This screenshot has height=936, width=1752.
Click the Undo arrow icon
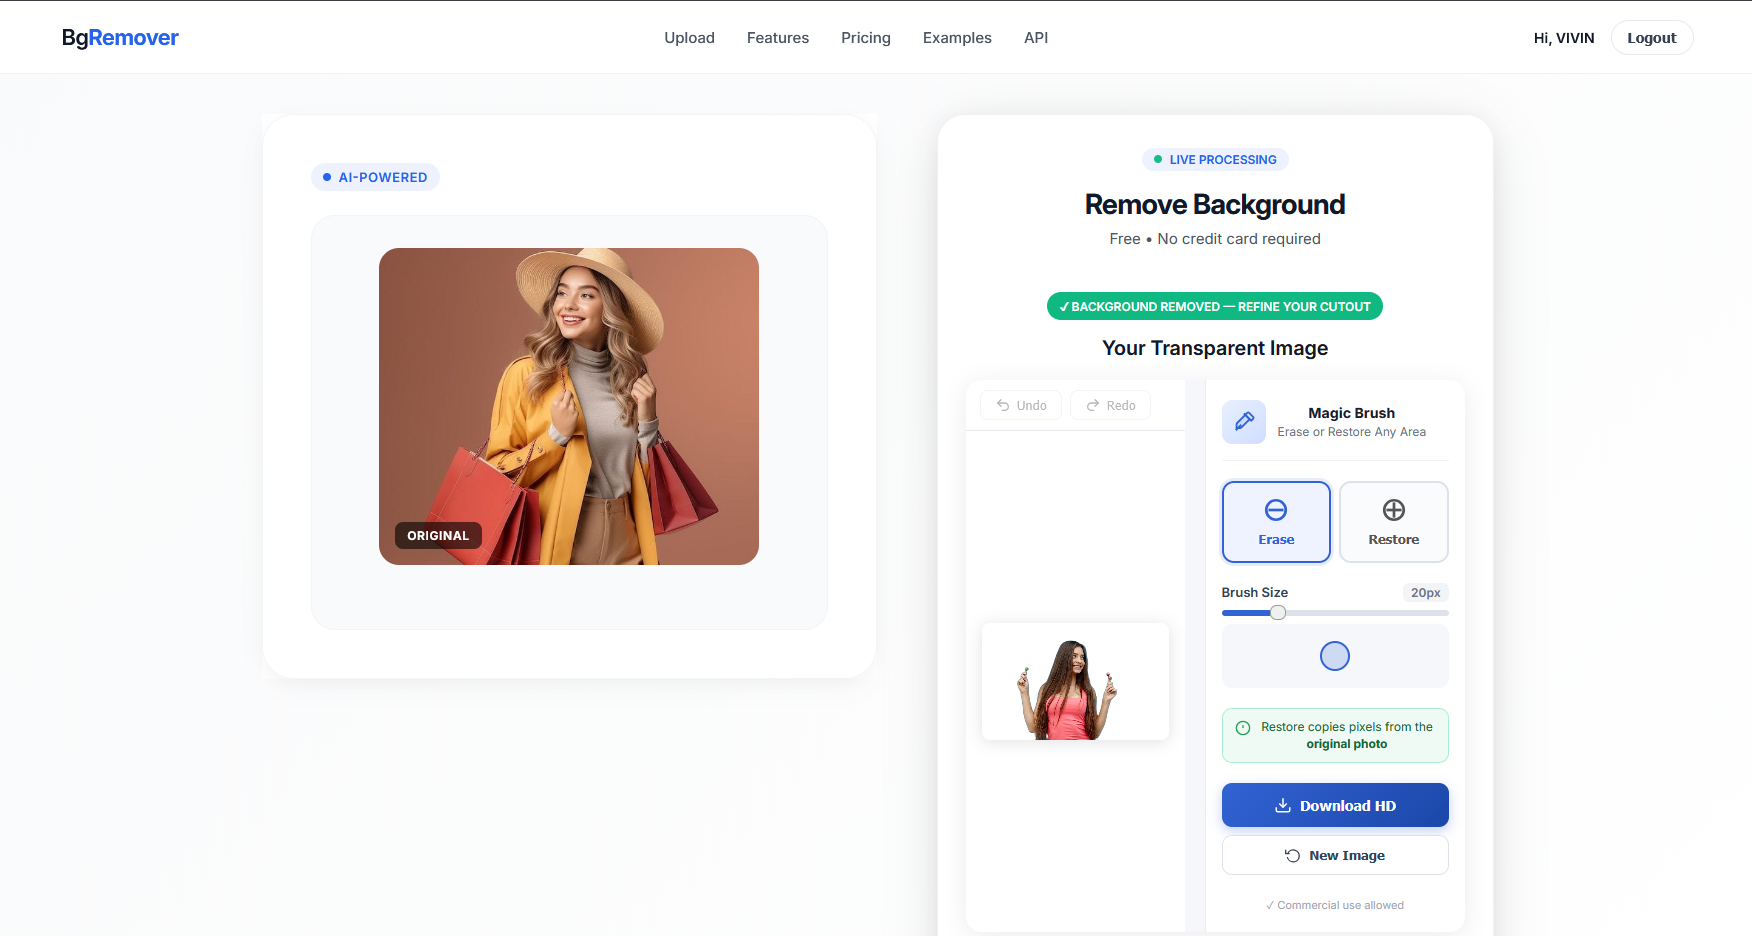point(1003,406)
